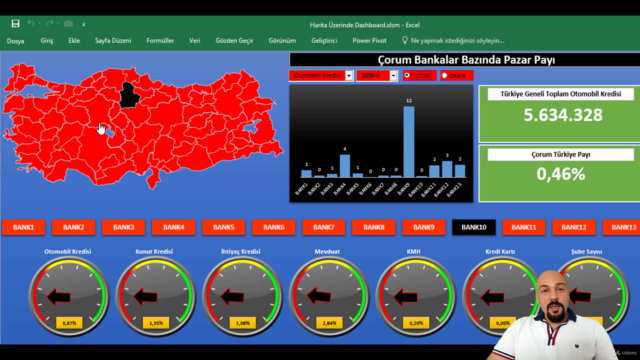The width and height of the screenshot is (640, 360).
Task: Open the Veri ribbon tab
Action: pyautogui.click(x=195, y=41)
